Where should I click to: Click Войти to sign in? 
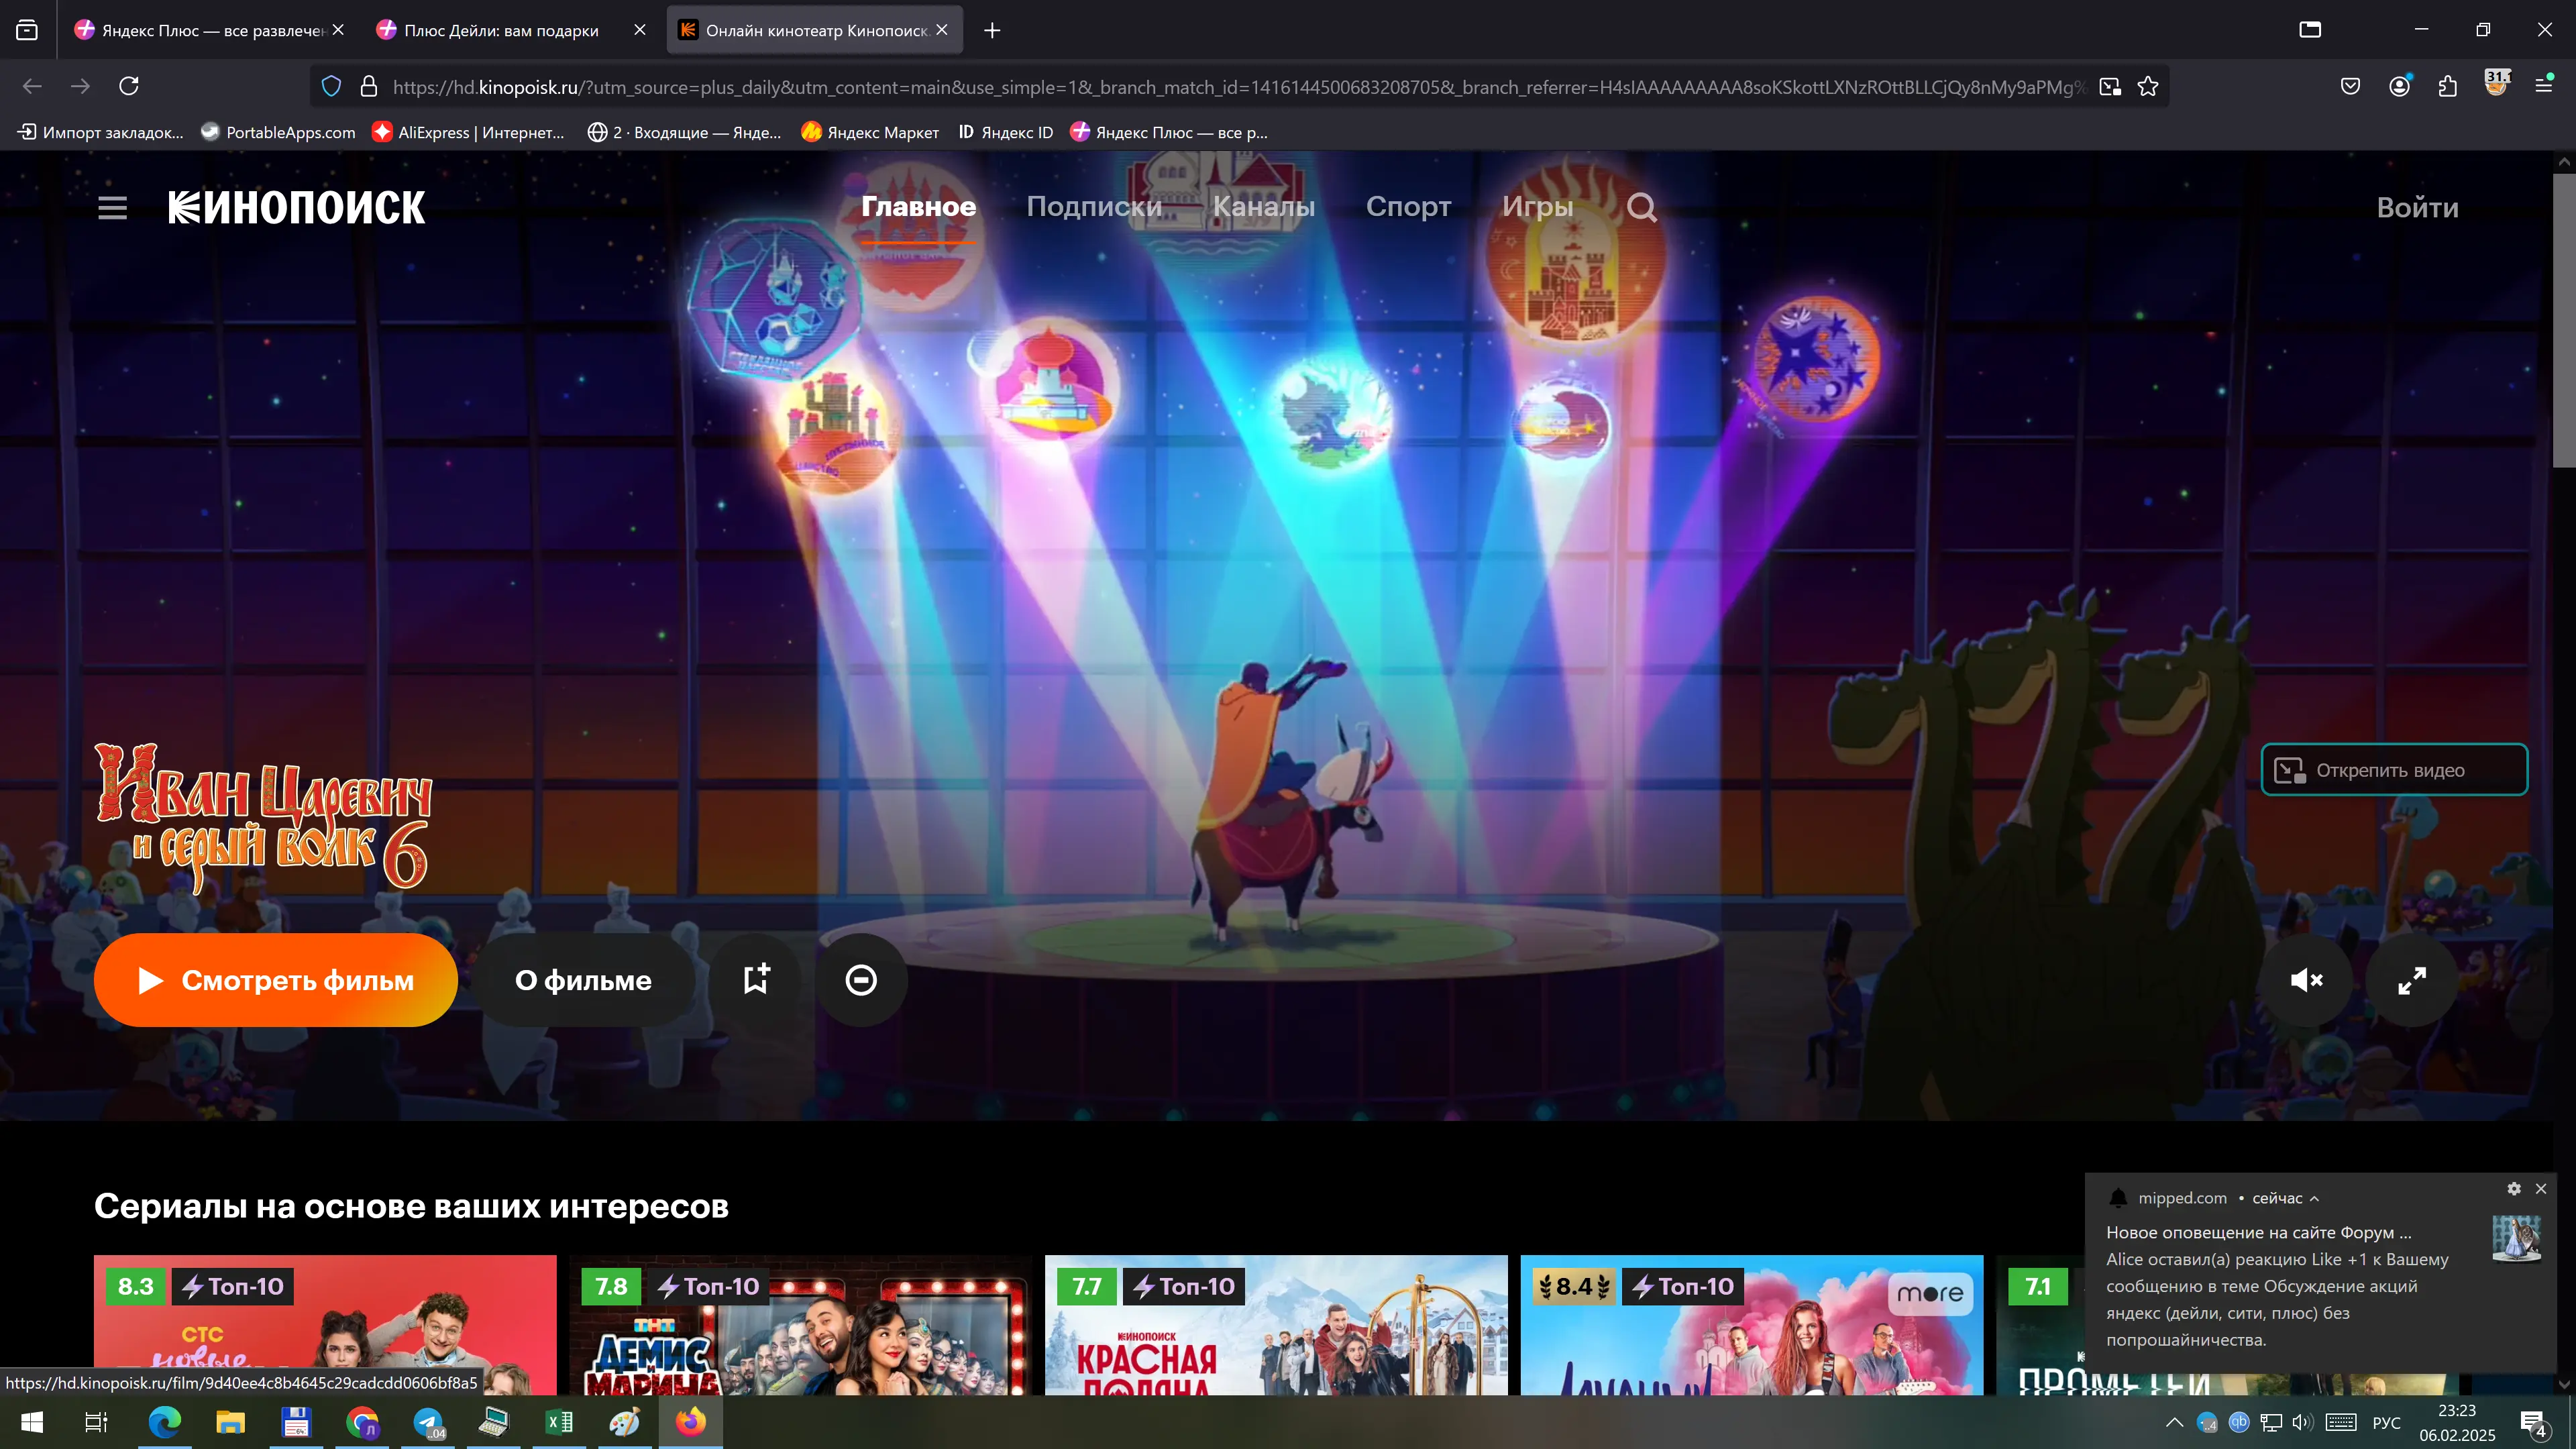click(2417, 208)
